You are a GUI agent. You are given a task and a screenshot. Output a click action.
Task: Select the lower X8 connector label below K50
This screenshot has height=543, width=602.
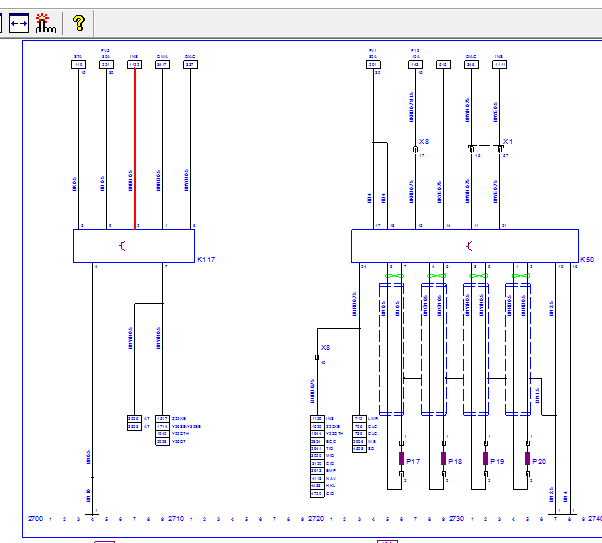[x=326, y=348]
